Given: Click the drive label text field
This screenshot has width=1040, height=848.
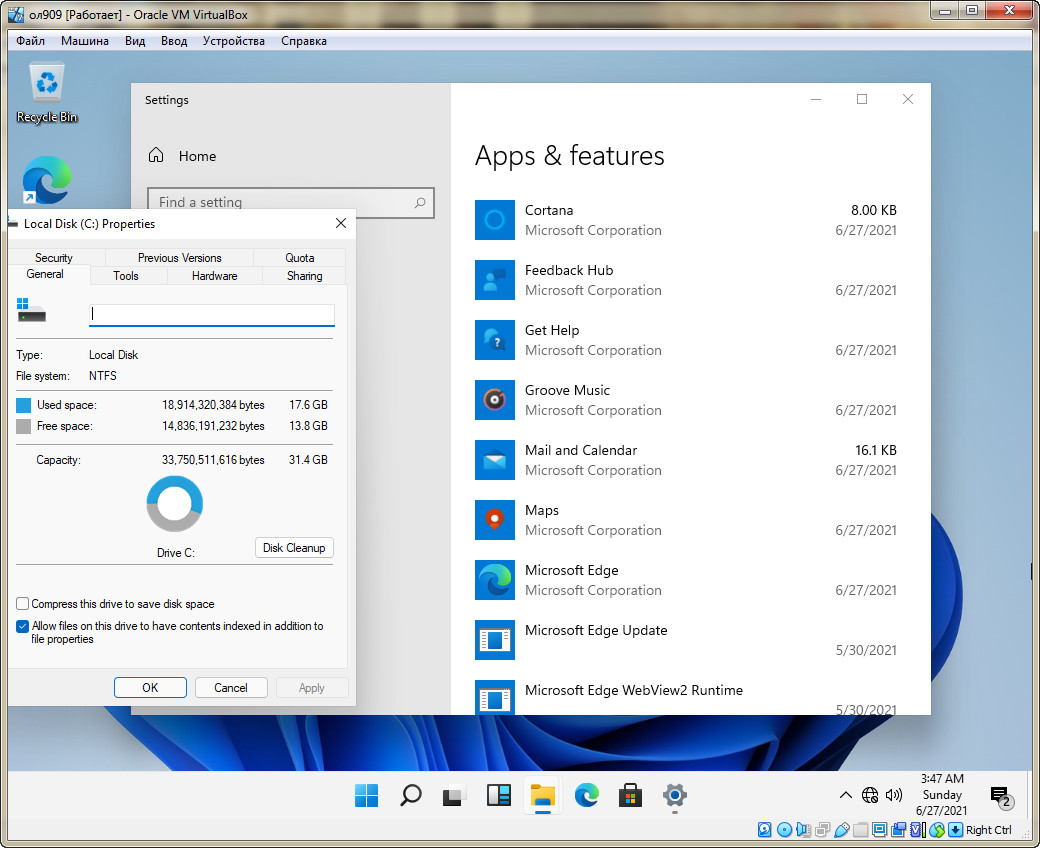Looking at the screenshot, I should (x=212, y=314).
